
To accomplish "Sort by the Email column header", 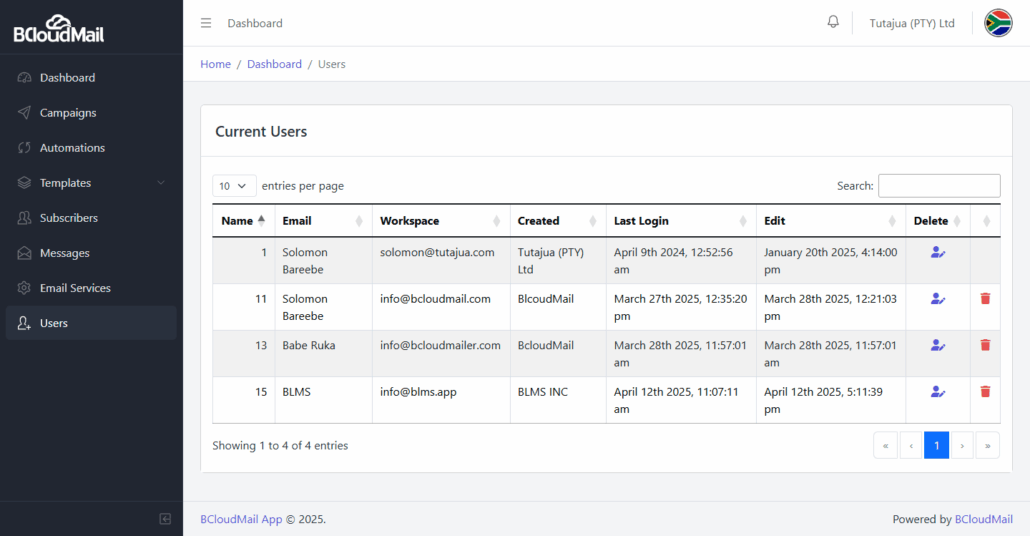I will click(323, 221).
